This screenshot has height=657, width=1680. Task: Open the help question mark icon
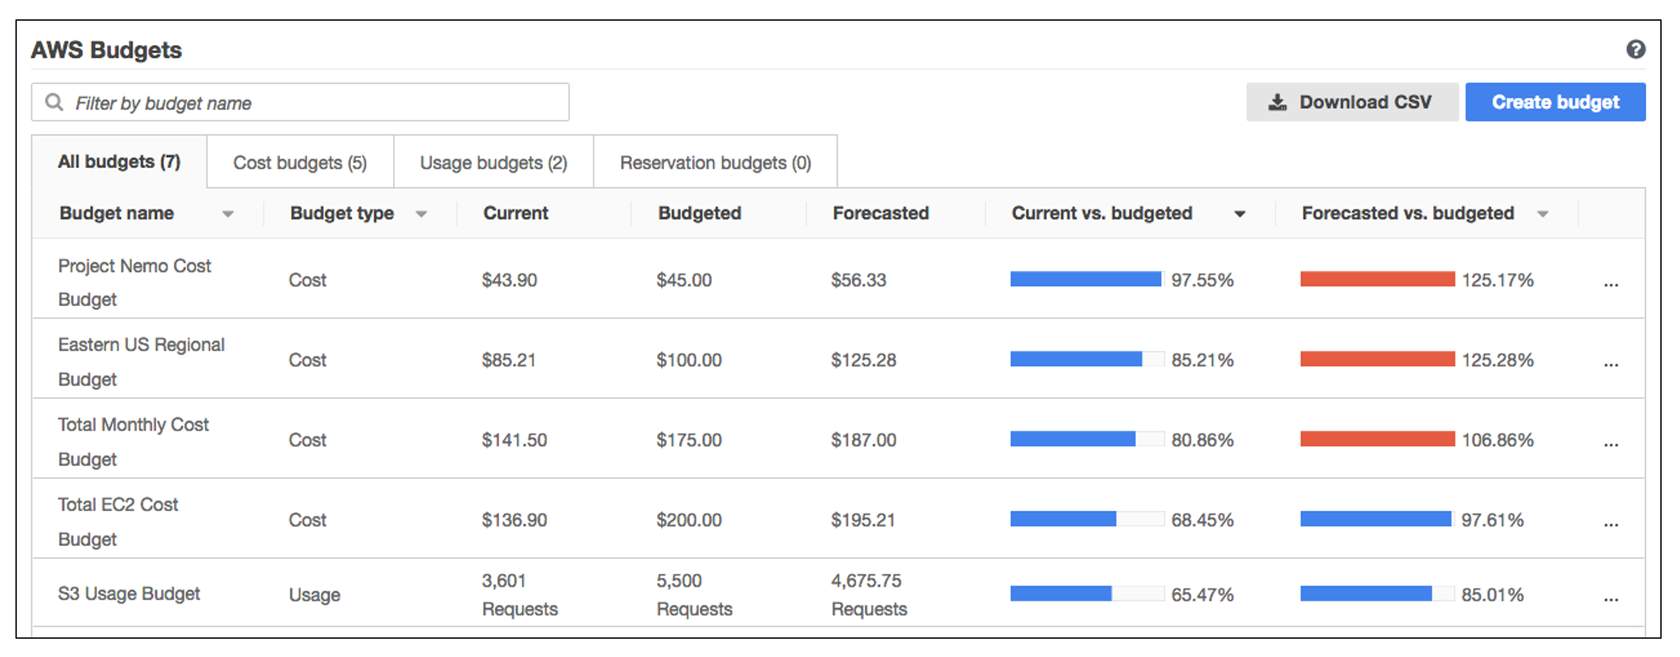1636,49
